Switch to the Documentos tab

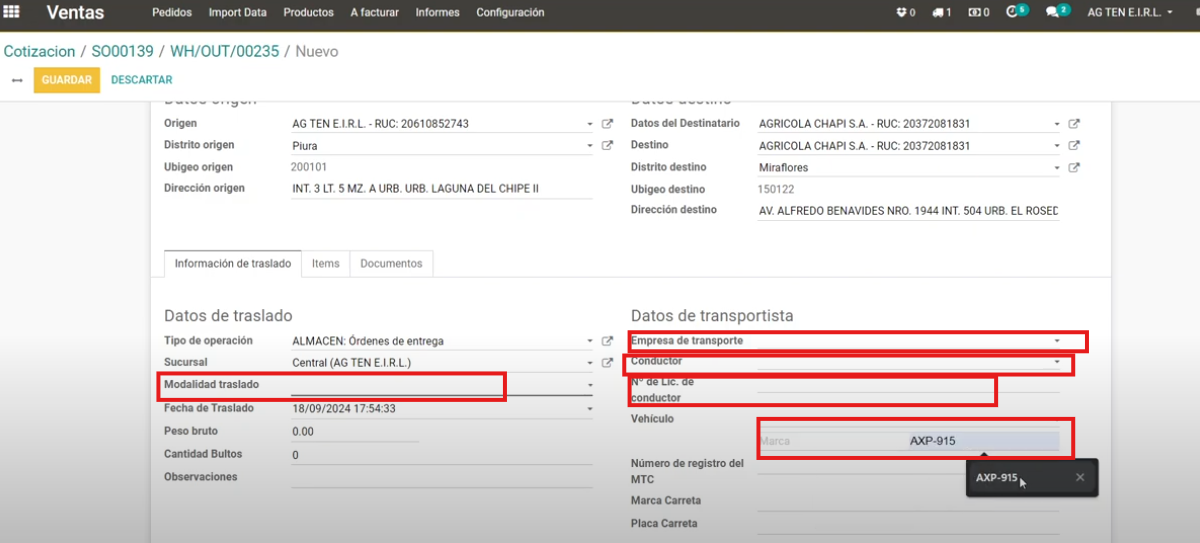(391, 263)
